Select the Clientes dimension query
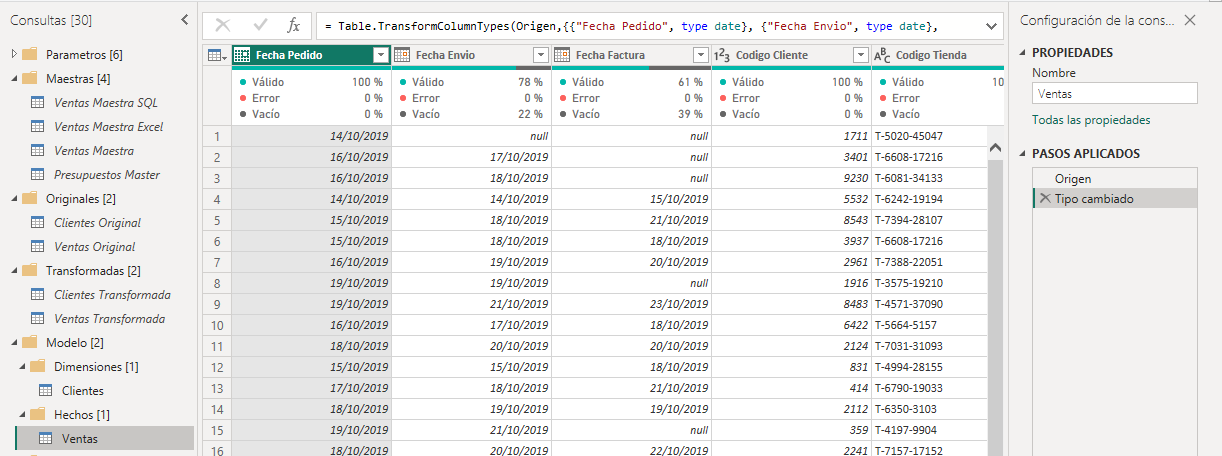1222x456 pixels. pyautogui.click(x=83, y=391)
